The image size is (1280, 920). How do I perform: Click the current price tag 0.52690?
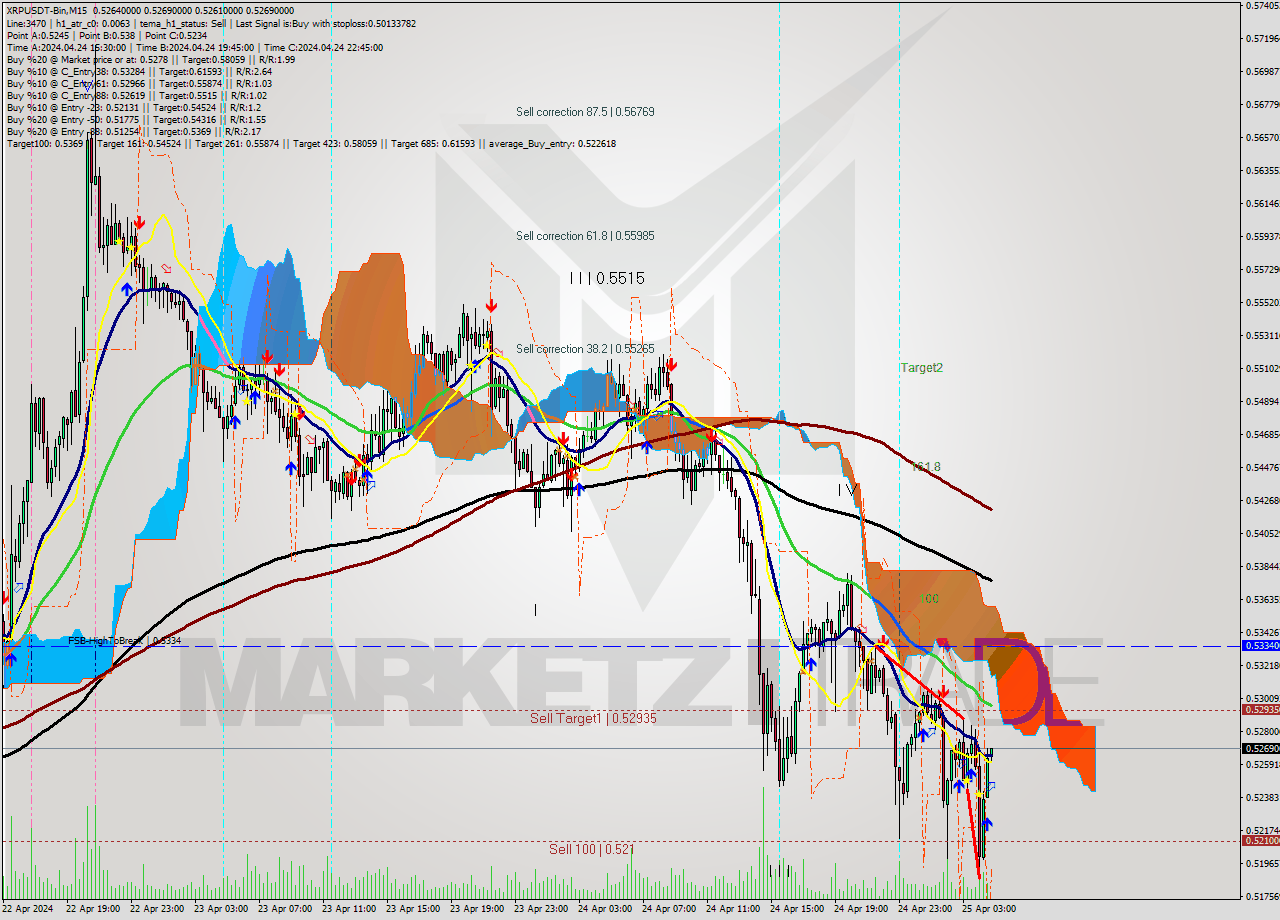click(1259, 748)
